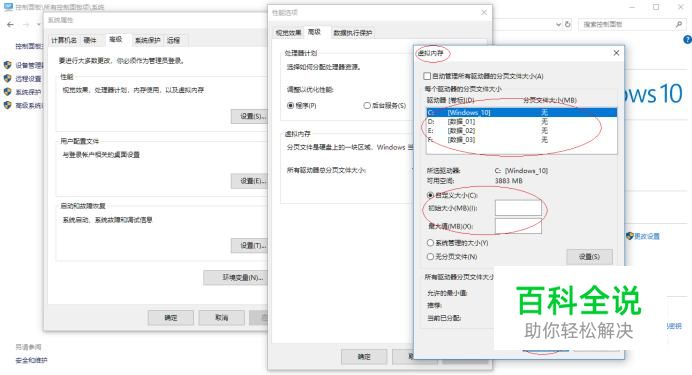Open 视觉效果 tab in 性能选项
692x375 pixels.
click(288, 33)
